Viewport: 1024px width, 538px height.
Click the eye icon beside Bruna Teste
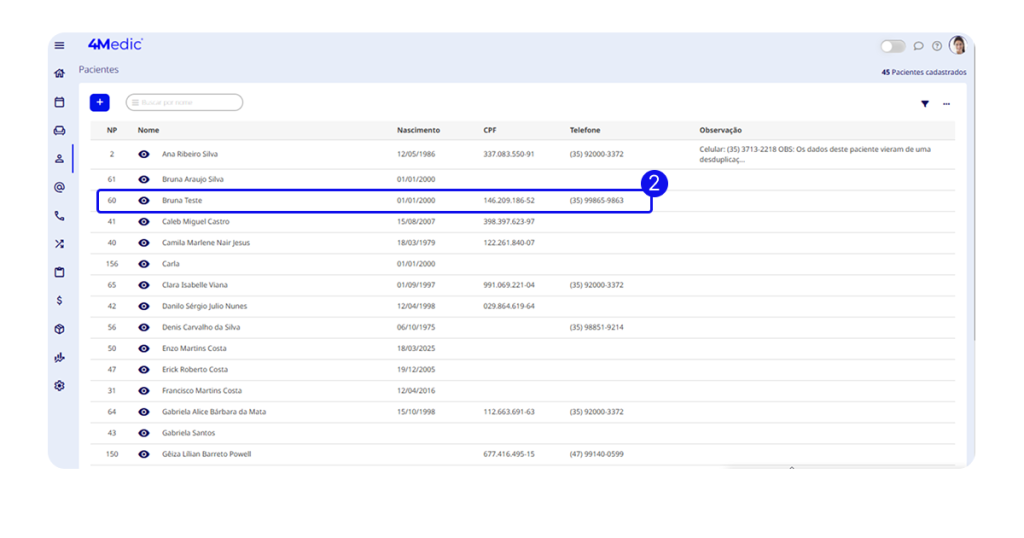point(144,200)
